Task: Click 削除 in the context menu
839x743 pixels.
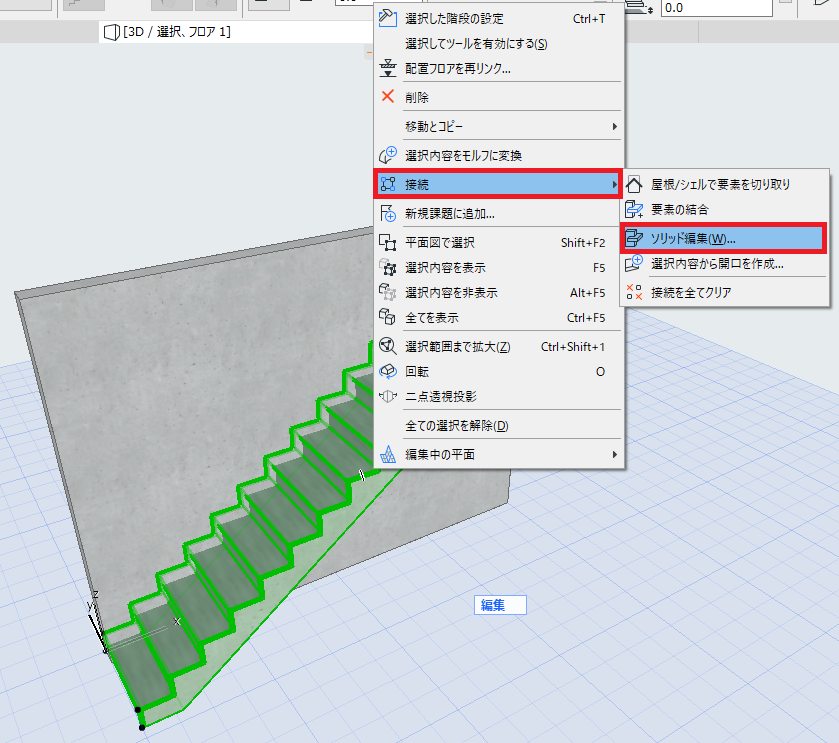Action: 499,97
